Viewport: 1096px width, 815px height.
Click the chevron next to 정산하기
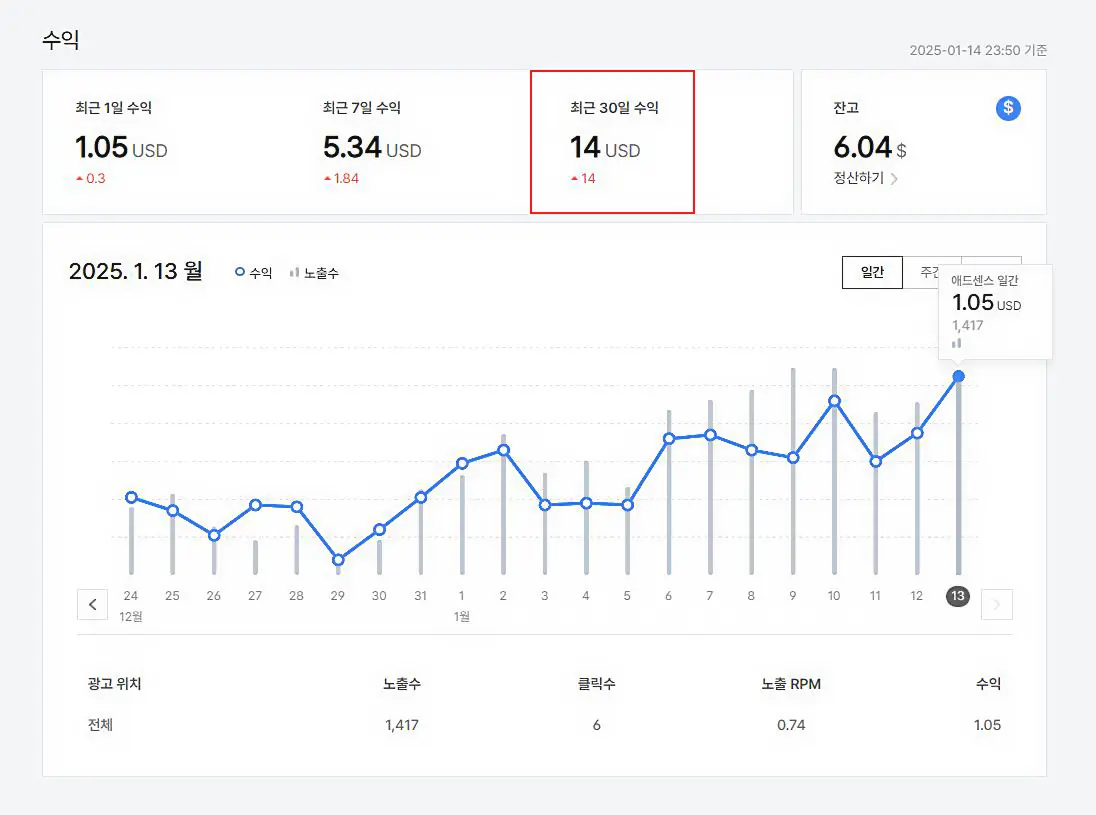point(894,179)
